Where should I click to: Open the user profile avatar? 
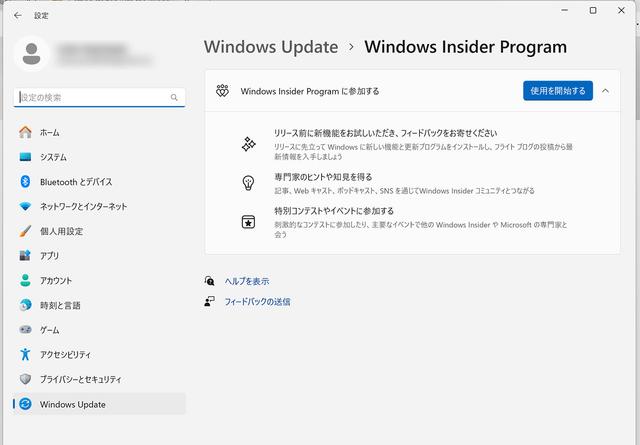[31, 54]
